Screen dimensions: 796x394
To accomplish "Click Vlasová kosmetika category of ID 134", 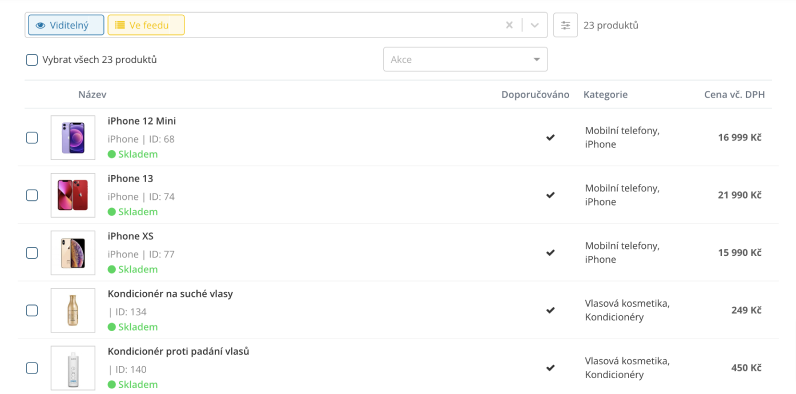I will coord(627,304).
